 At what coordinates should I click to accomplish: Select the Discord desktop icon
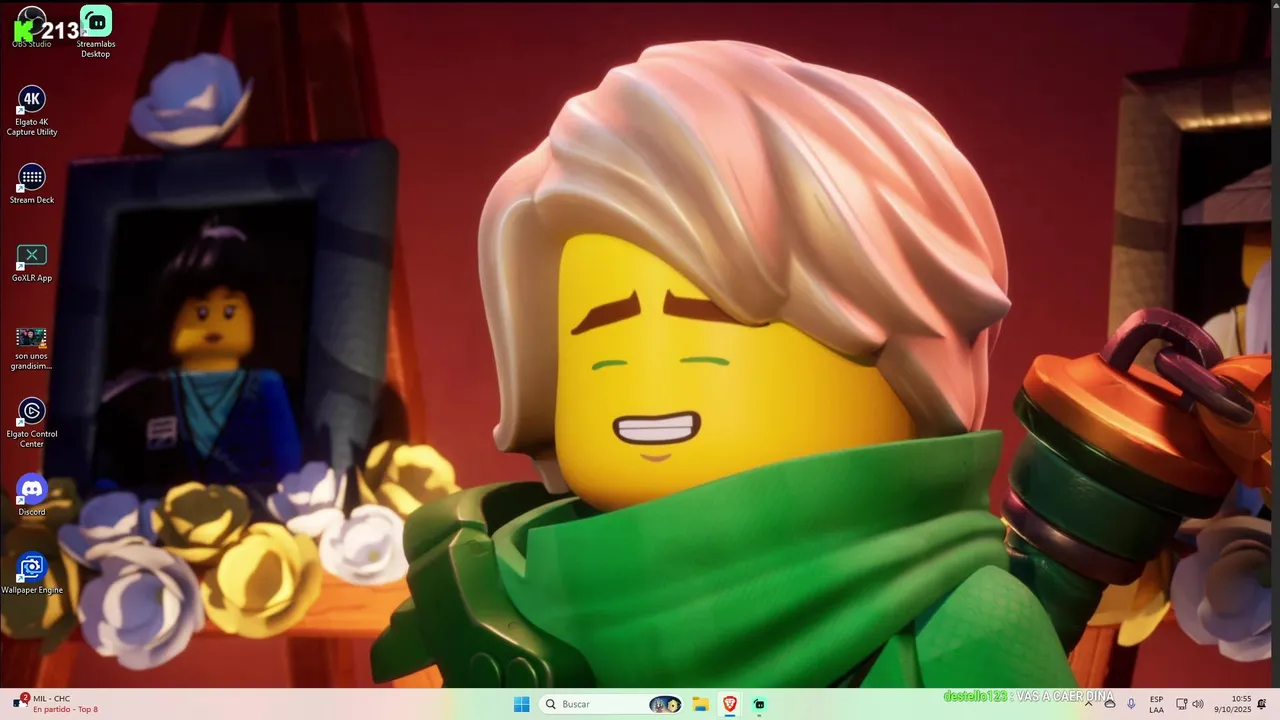(x=32, y=496)
